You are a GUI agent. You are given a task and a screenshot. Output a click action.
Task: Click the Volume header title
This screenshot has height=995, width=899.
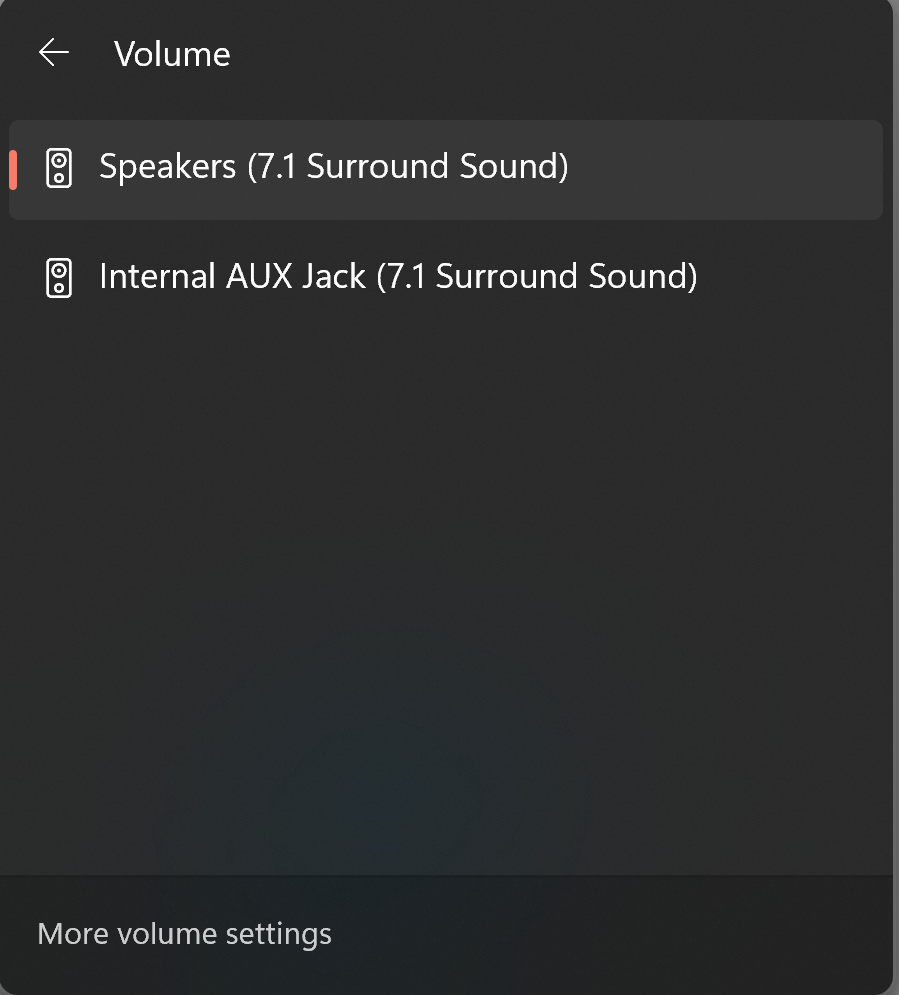click(x=172, y=54)
